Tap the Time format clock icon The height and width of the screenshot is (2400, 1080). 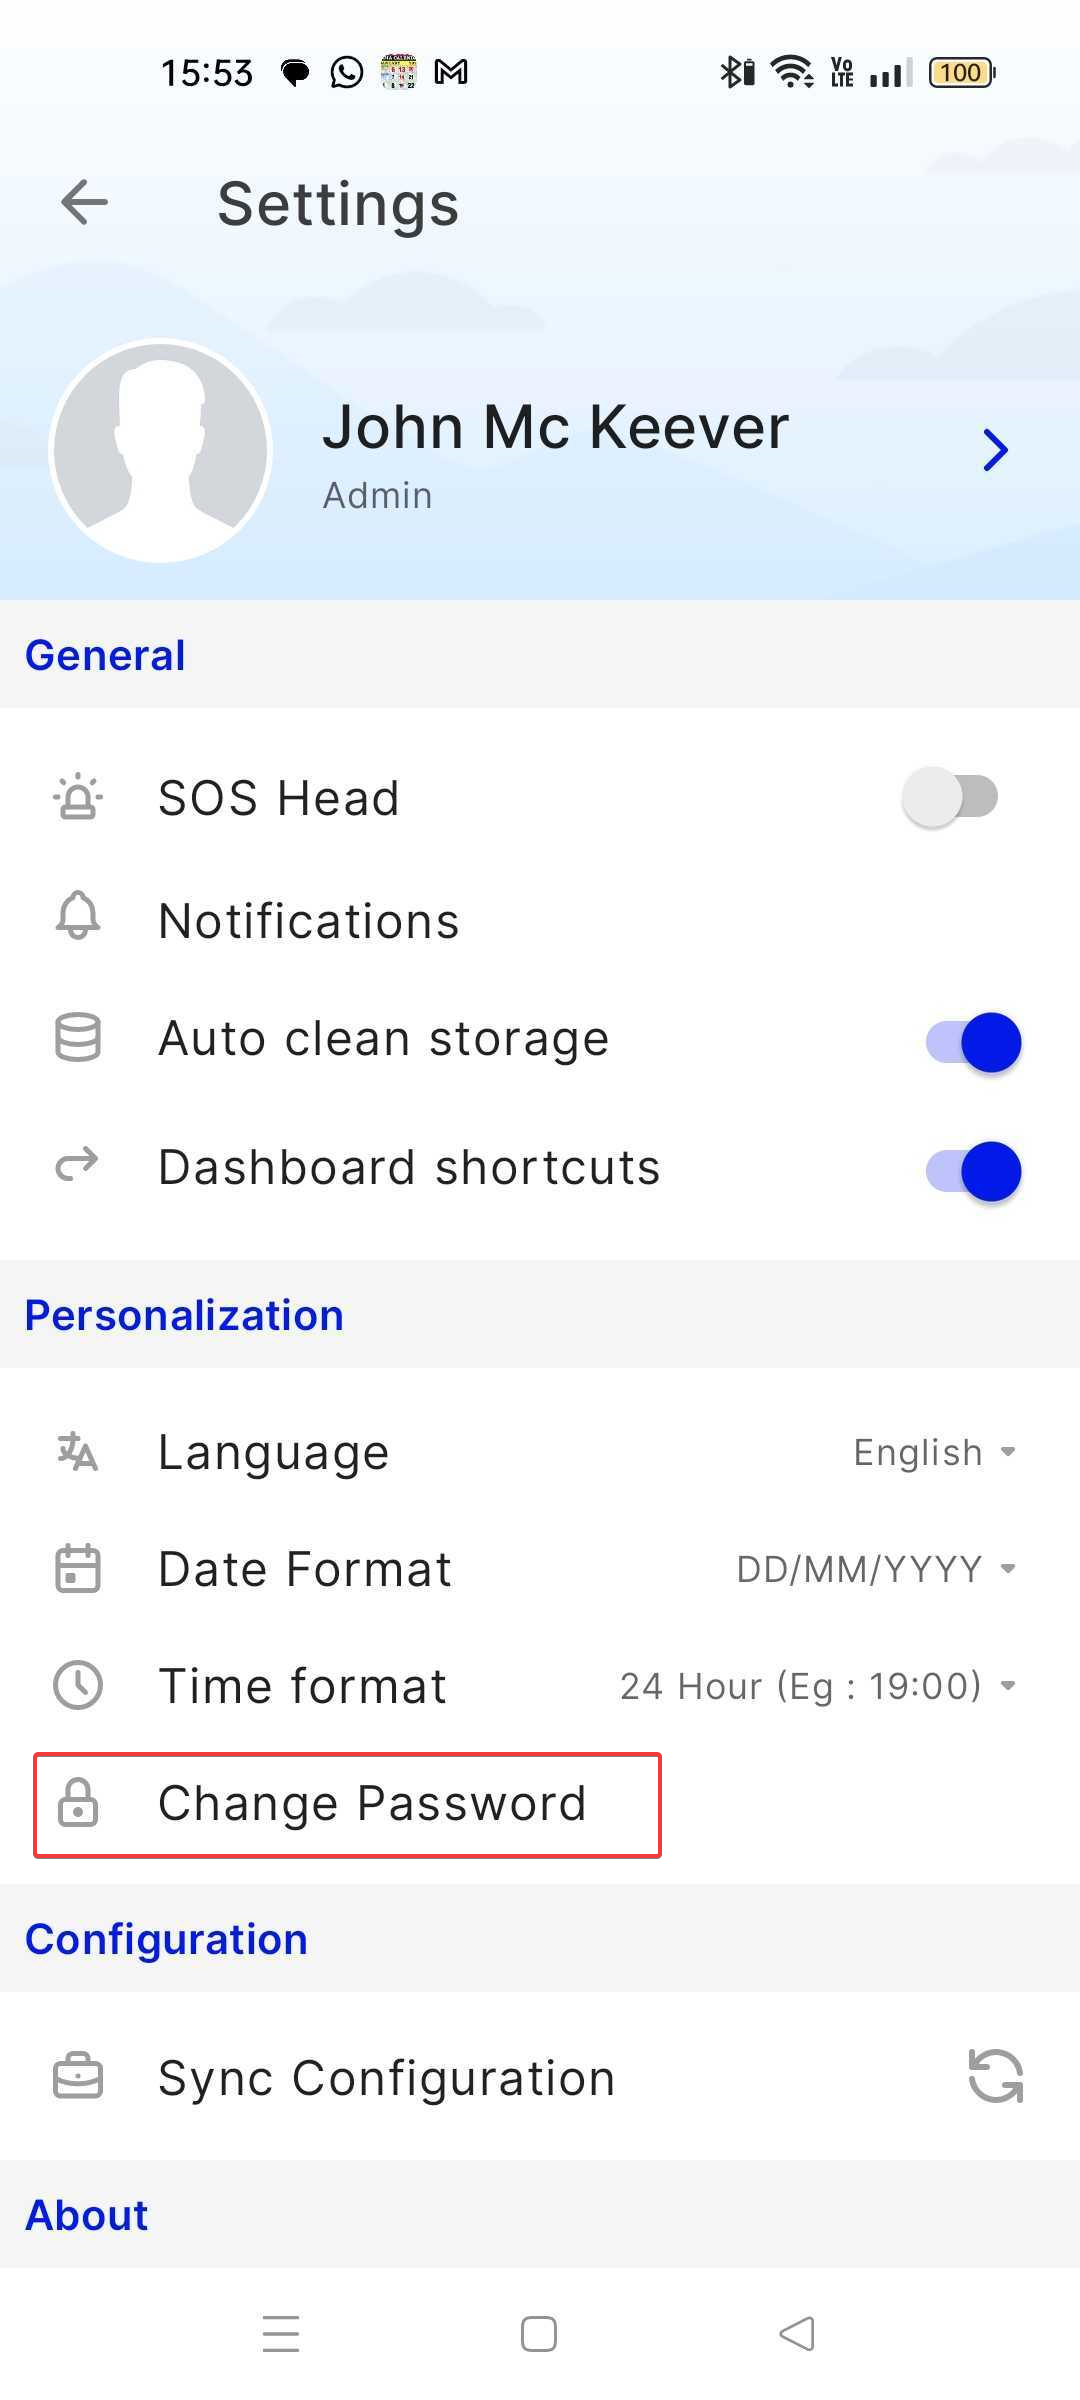pyautogui.click(x=78, y=1685)
